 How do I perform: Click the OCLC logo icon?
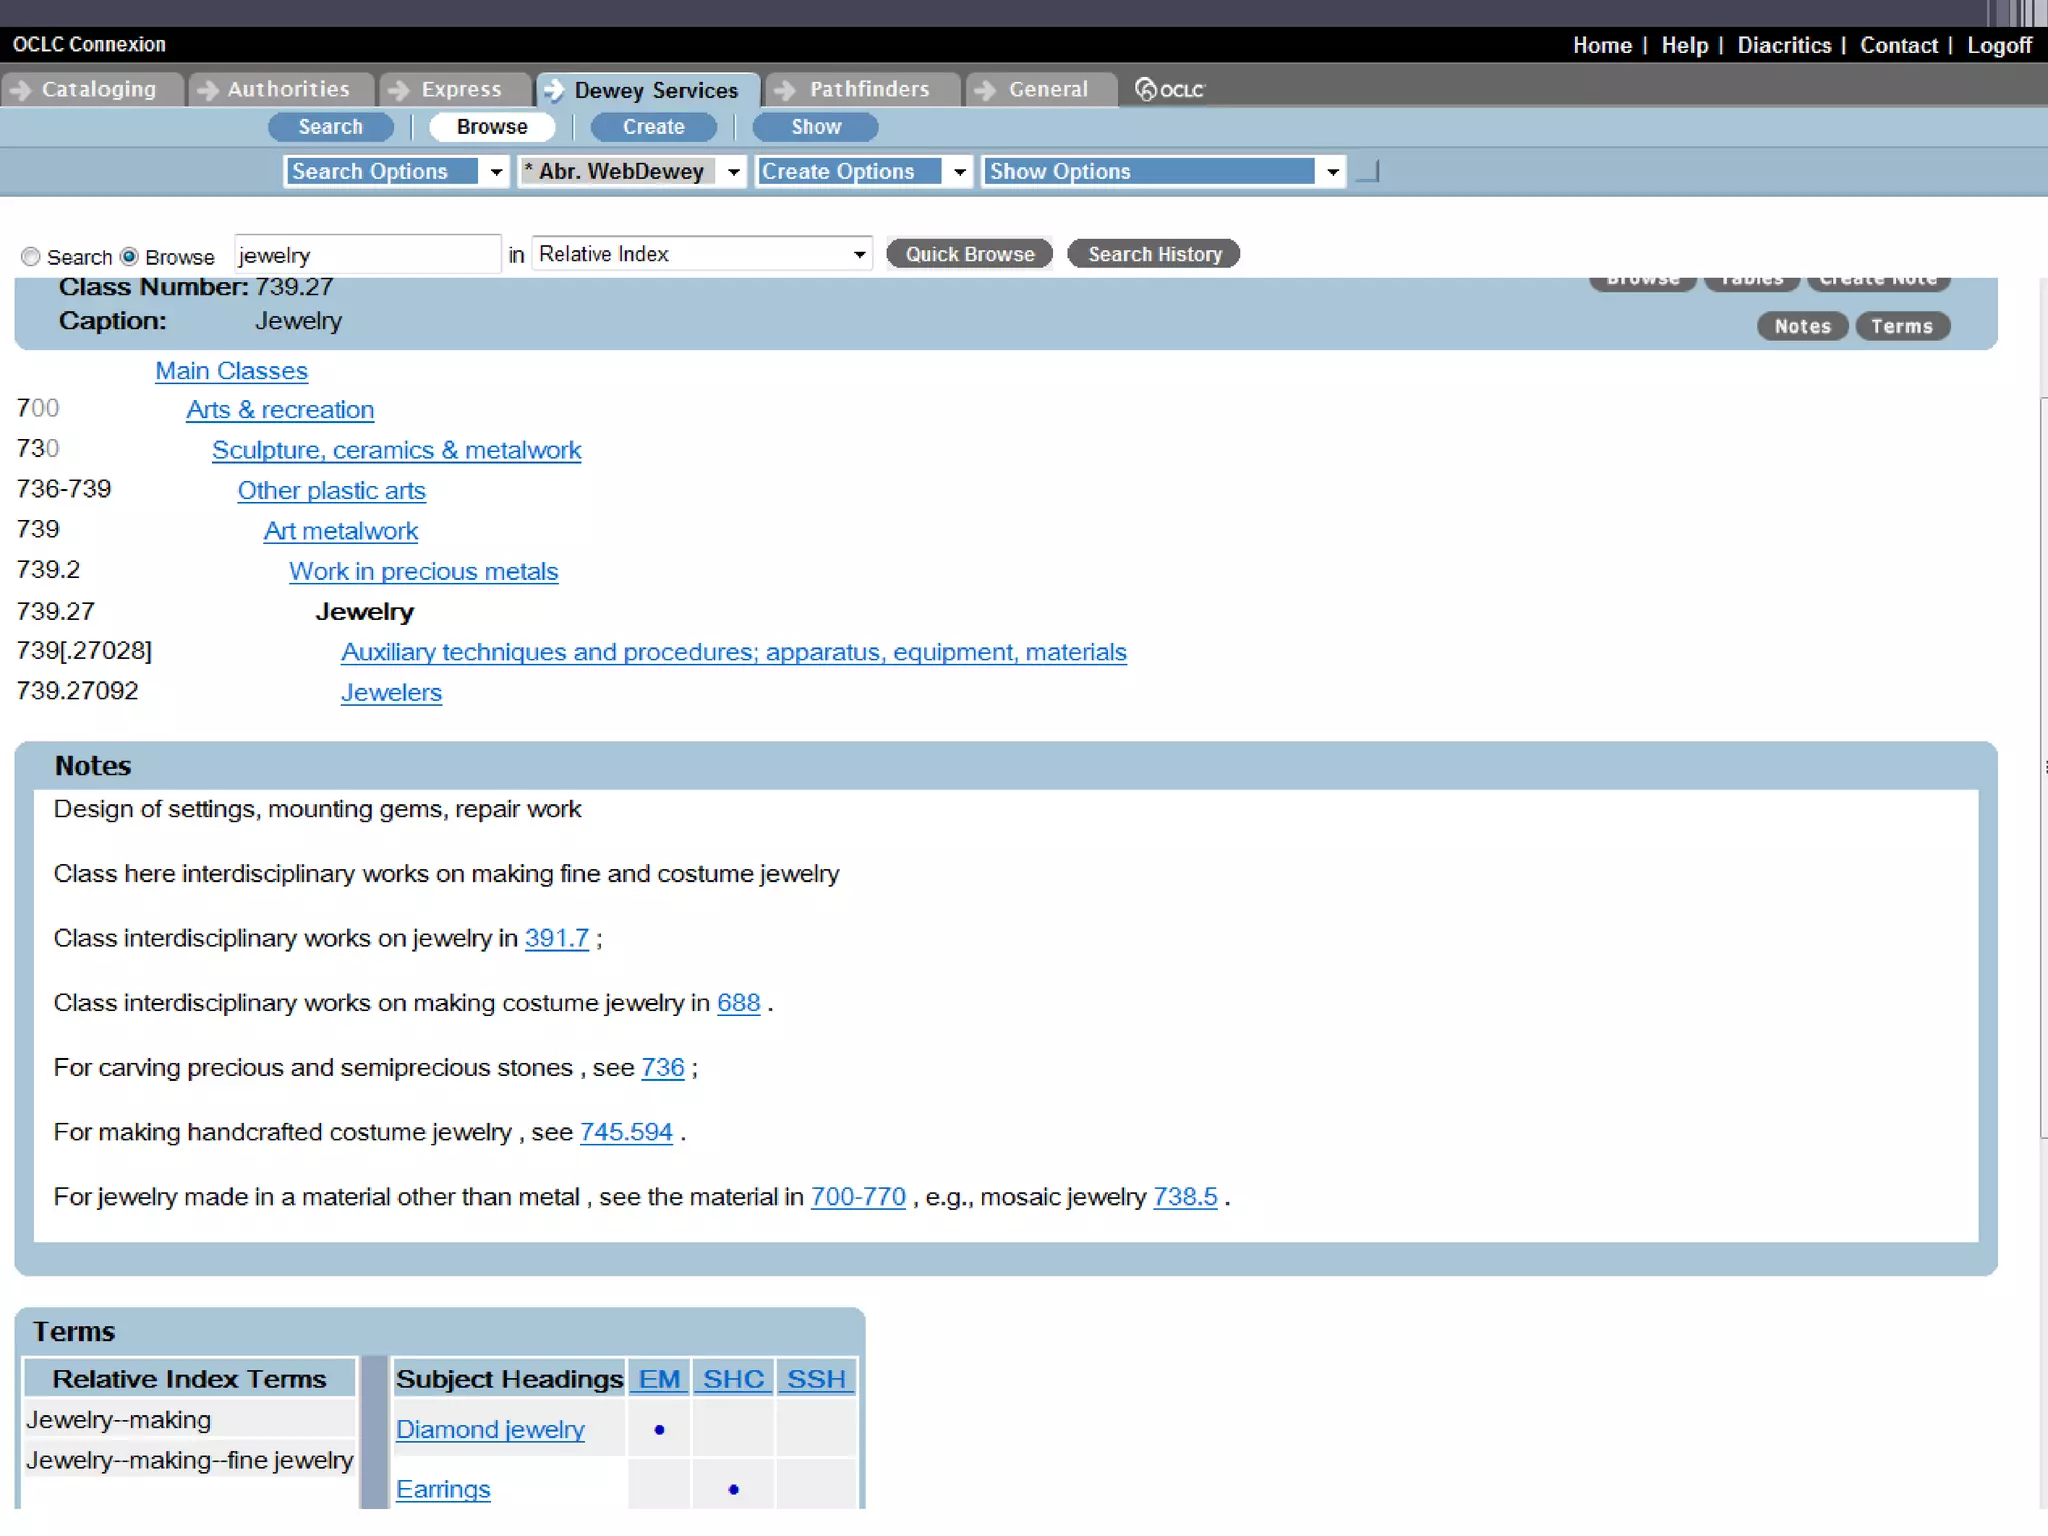(x=1169, y=90)
